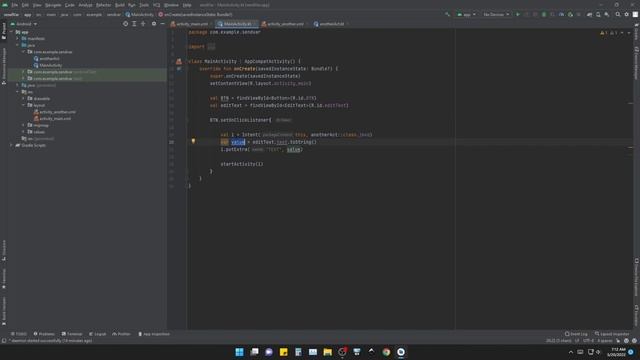The image size is (640, 360).
Task: Open the Problems tool window
Action: click(x=44, y=334)
